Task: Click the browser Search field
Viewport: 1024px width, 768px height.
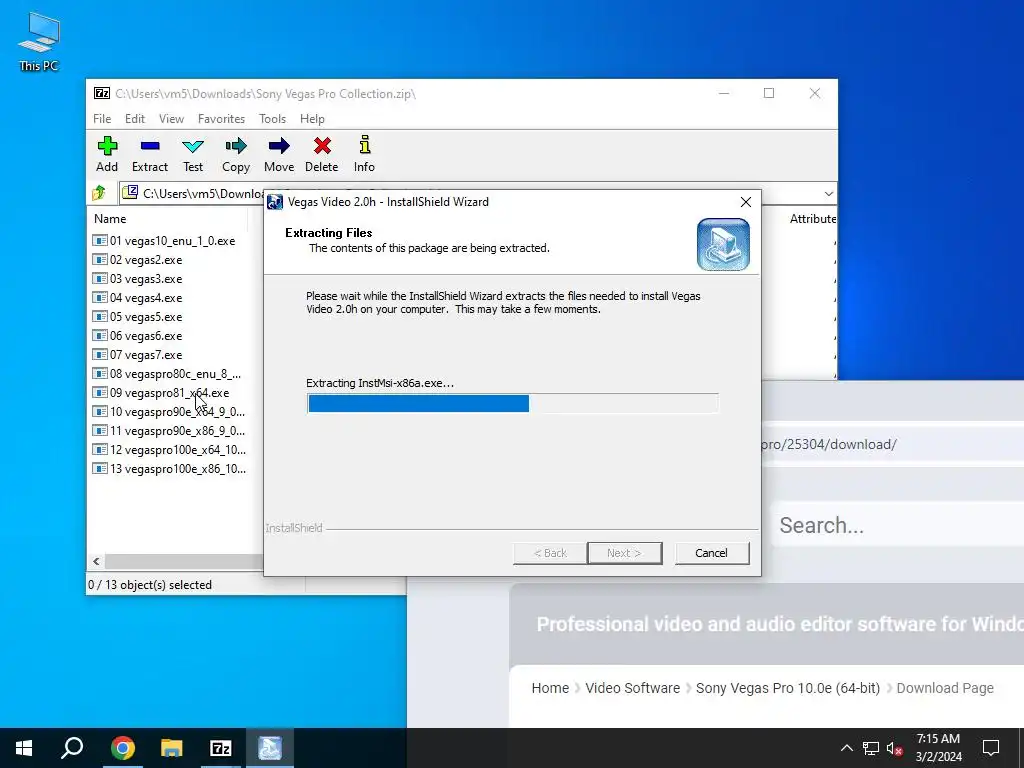Action: pos(898,525)
